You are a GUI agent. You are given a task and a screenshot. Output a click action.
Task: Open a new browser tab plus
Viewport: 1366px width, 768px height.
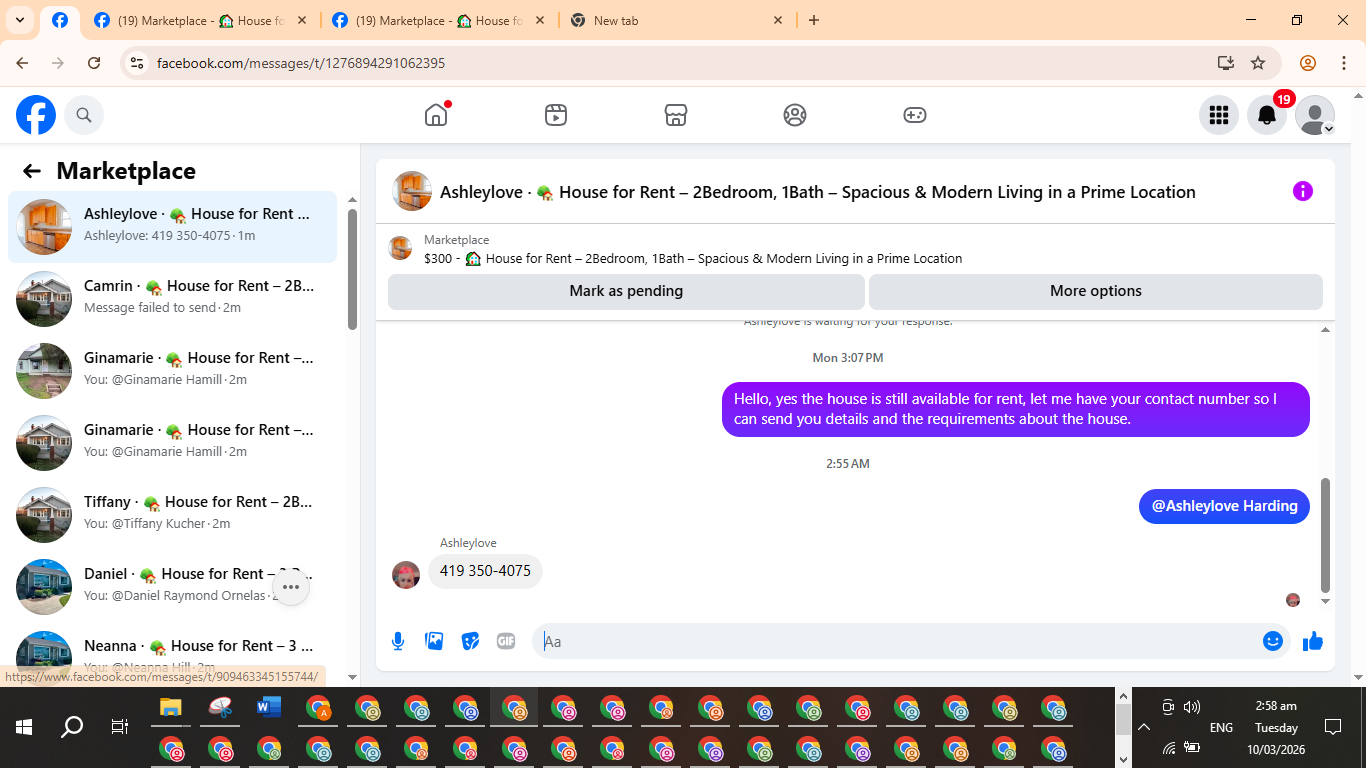[814, 20]
